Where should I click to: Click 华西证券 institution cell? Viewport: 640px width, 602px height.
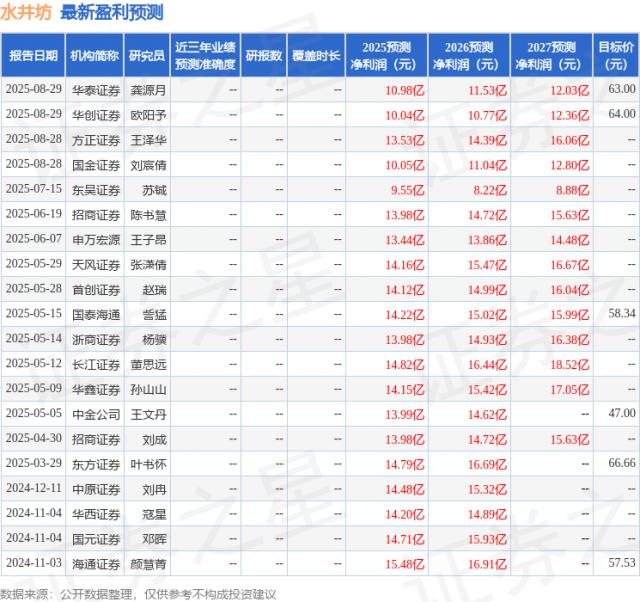[x=96, y=514]
